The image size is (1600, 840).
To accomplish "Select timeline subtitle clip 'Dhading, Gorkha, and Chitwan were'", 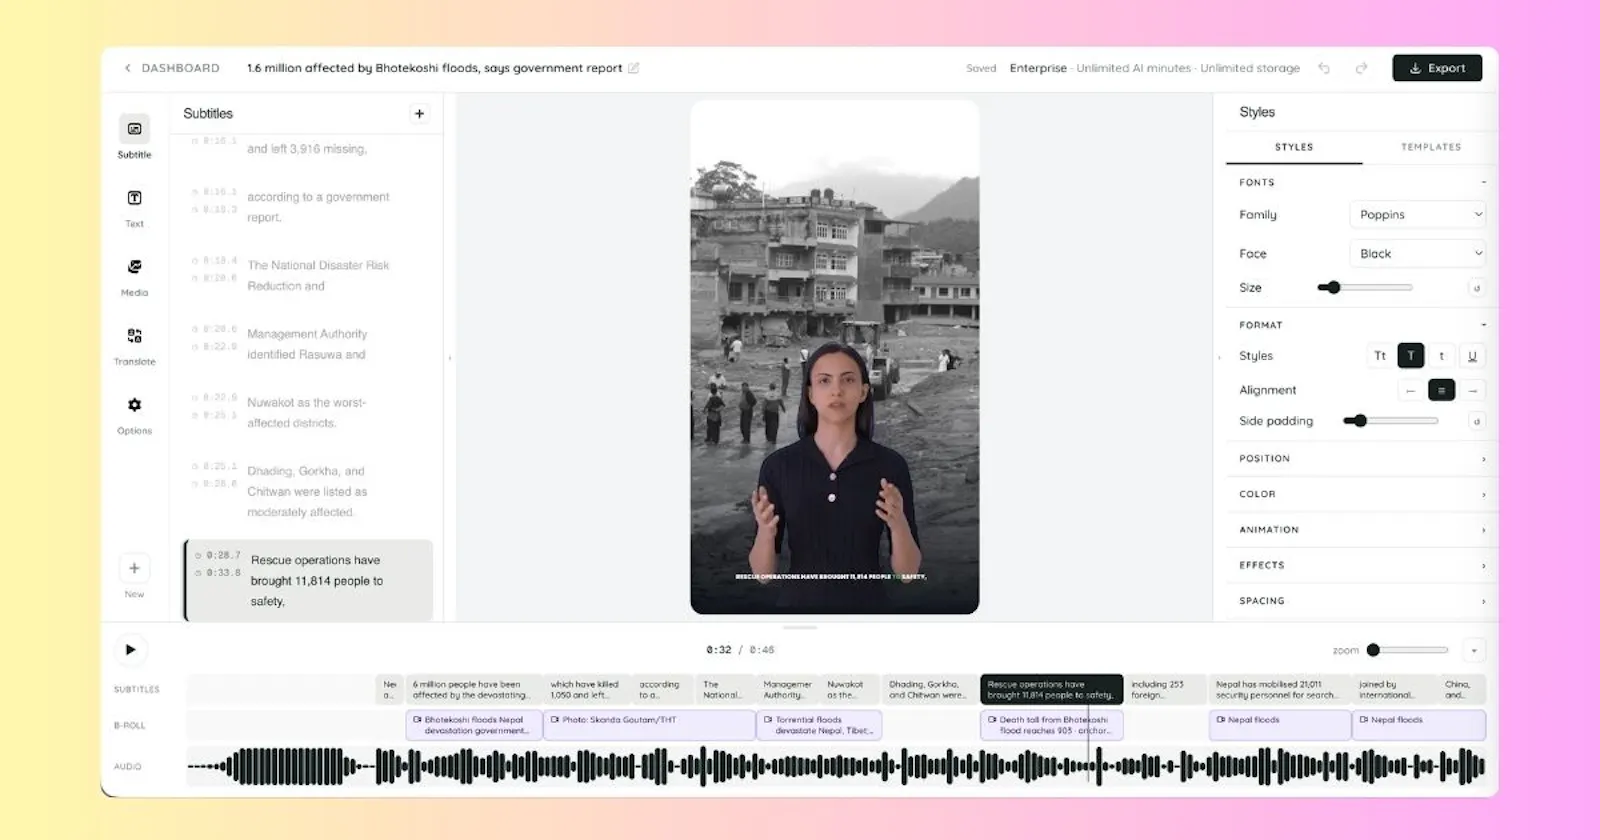I will [x=929, y=690].
